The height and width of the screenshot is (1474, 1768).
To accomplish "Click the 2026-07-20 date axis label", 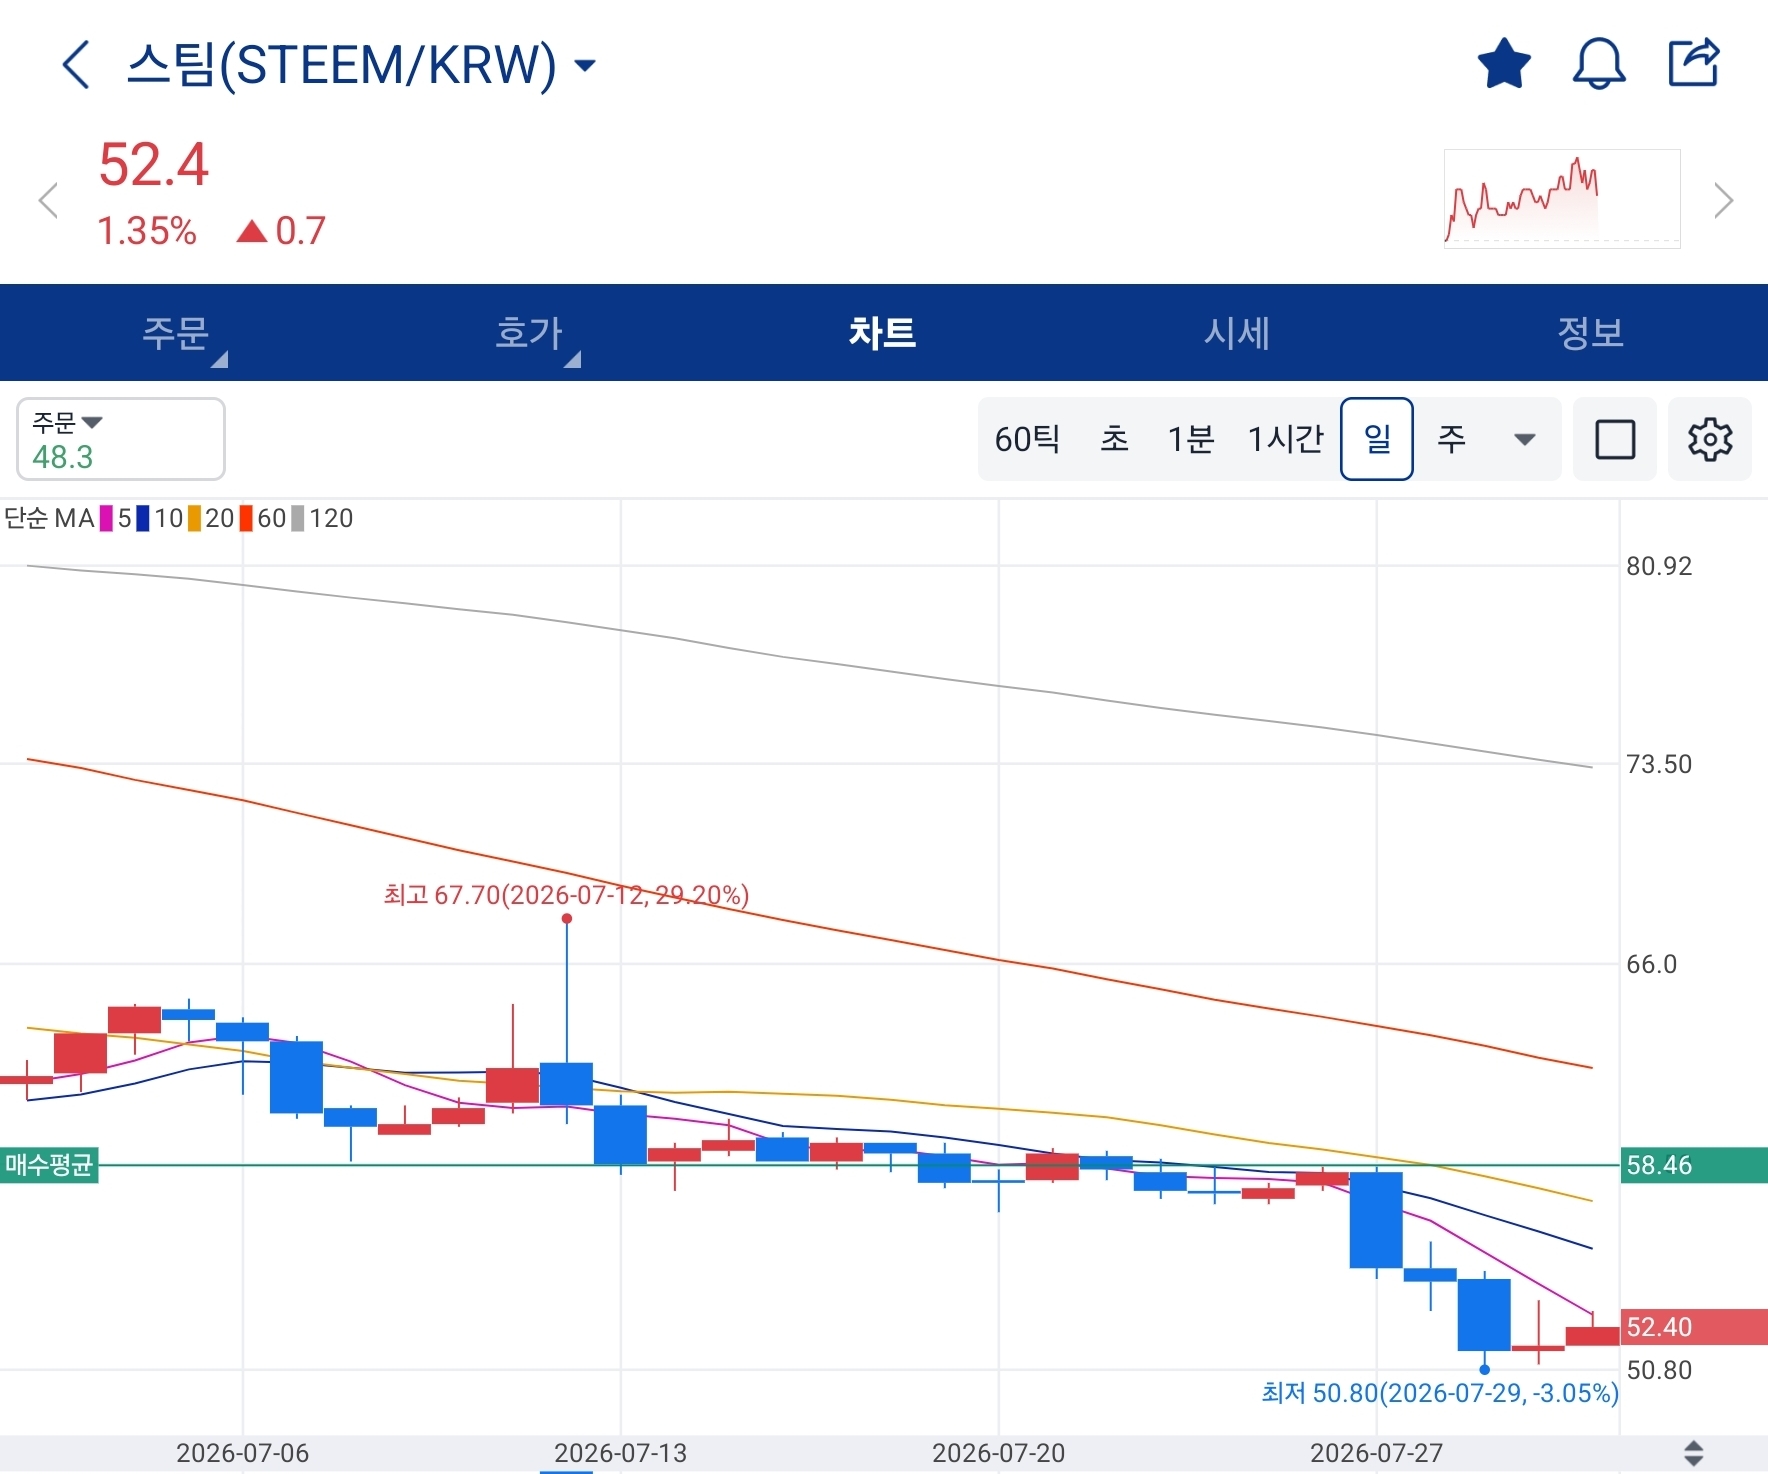I will point(999,1453).
